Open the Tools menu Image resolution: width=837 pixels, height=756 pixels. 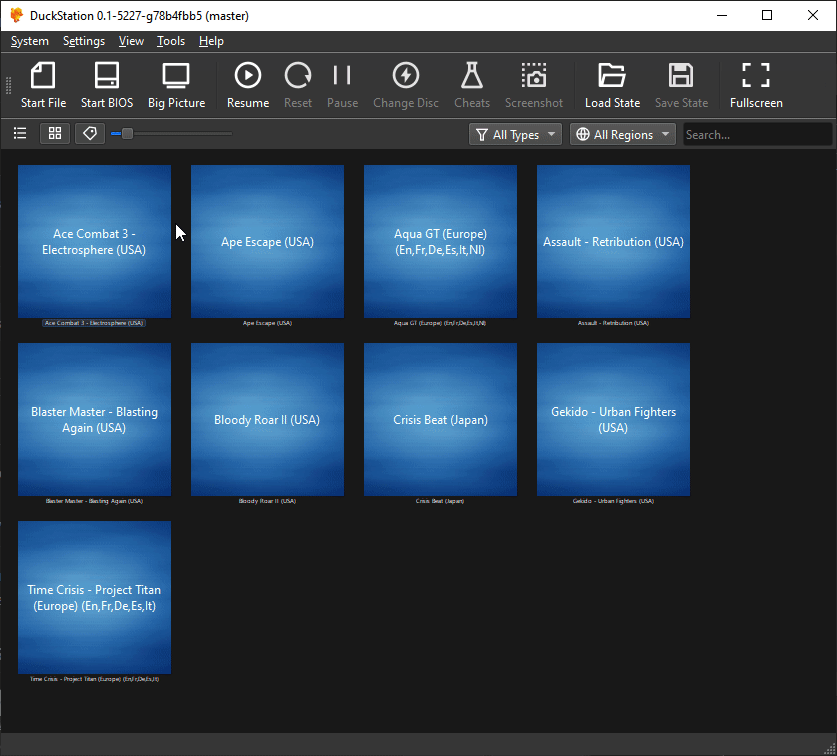coord(171,41)
